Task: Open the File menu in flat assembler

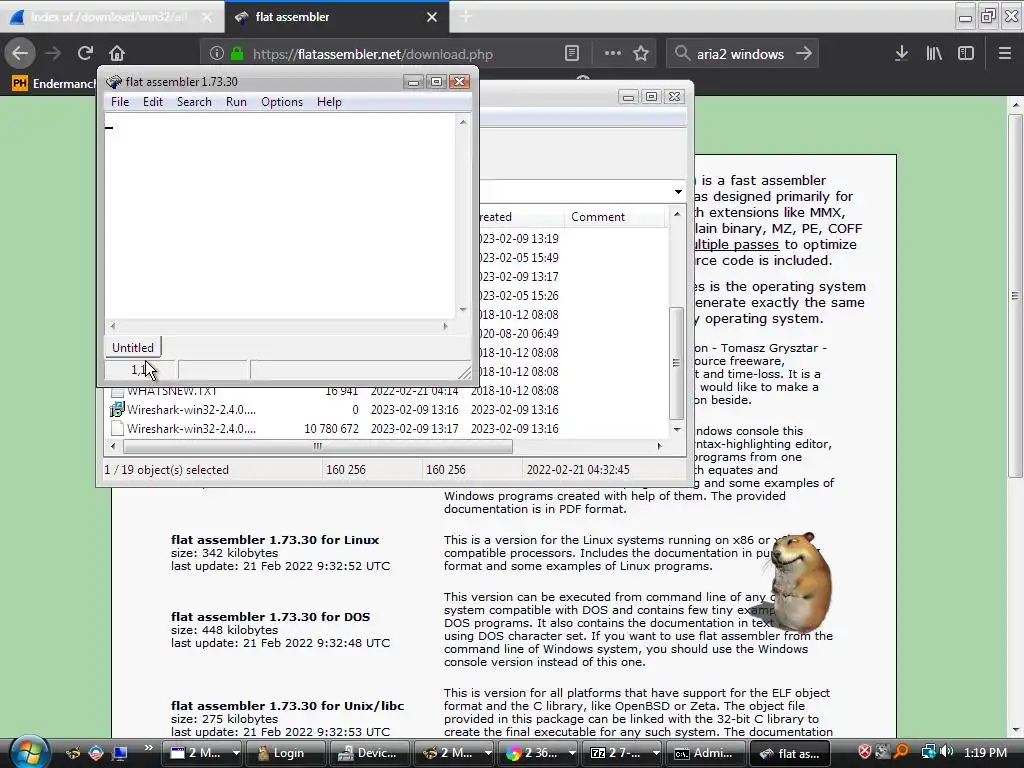Action: (120, 102)
